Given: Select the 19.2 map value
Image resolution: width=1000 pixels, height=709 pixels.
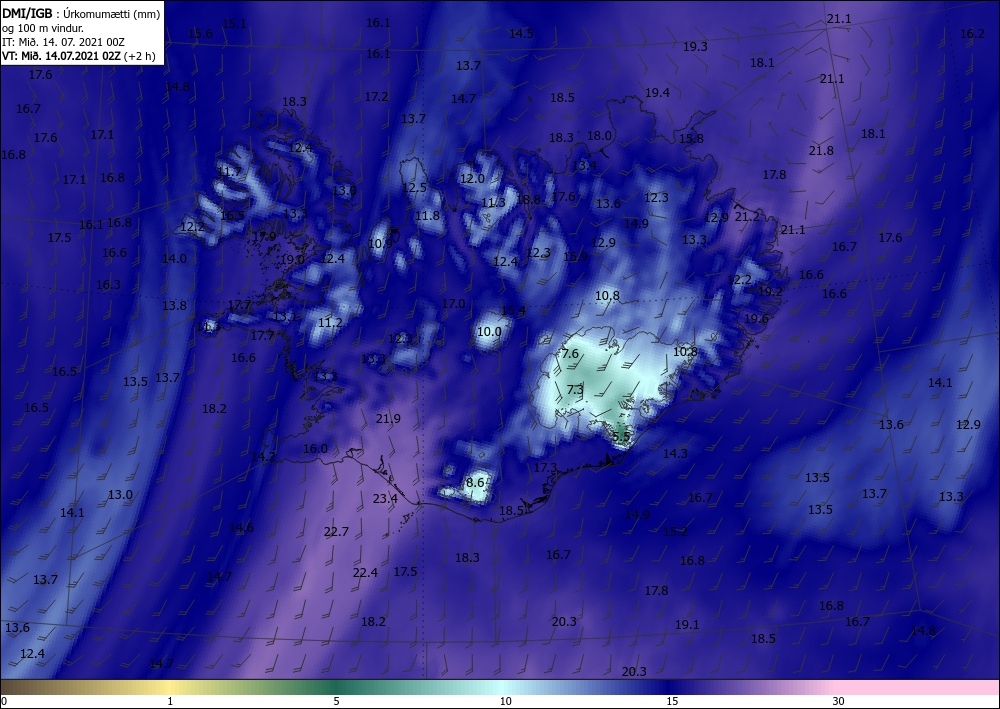Looking at the screenshot, I should coord(770,291).
